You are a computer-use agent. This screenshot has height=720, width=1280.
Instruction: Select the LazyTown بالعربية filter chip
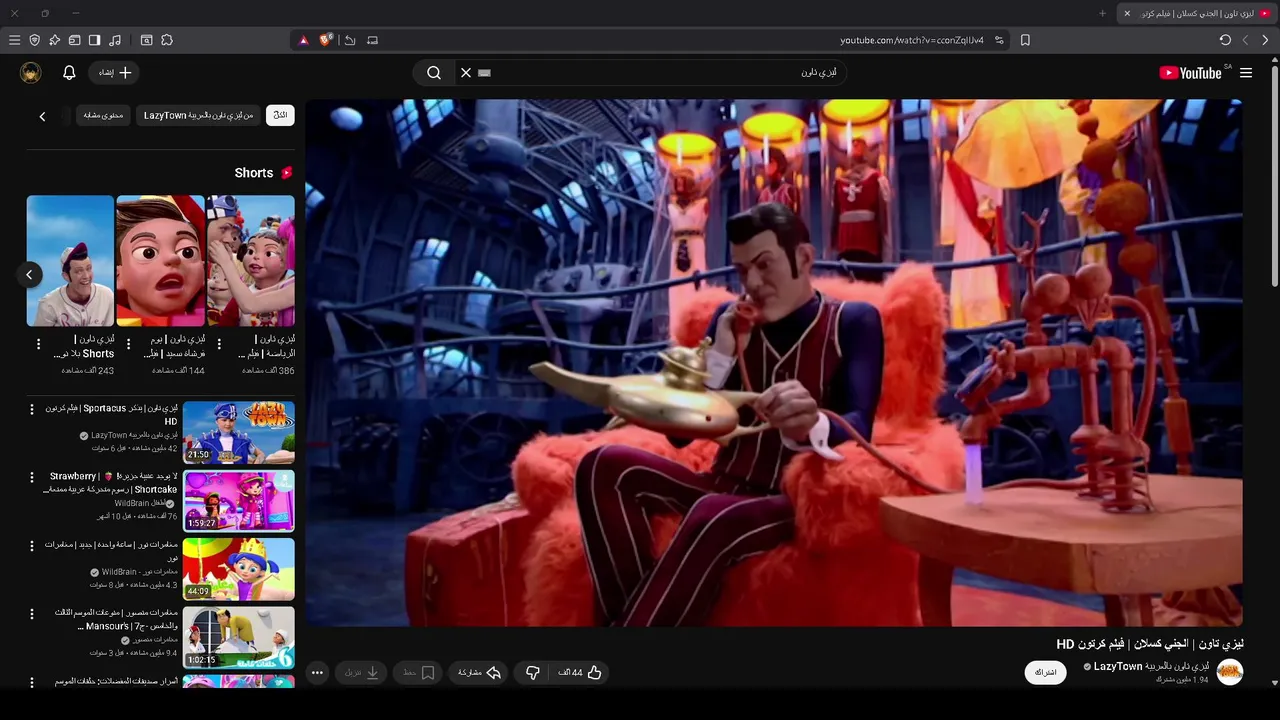198,115
